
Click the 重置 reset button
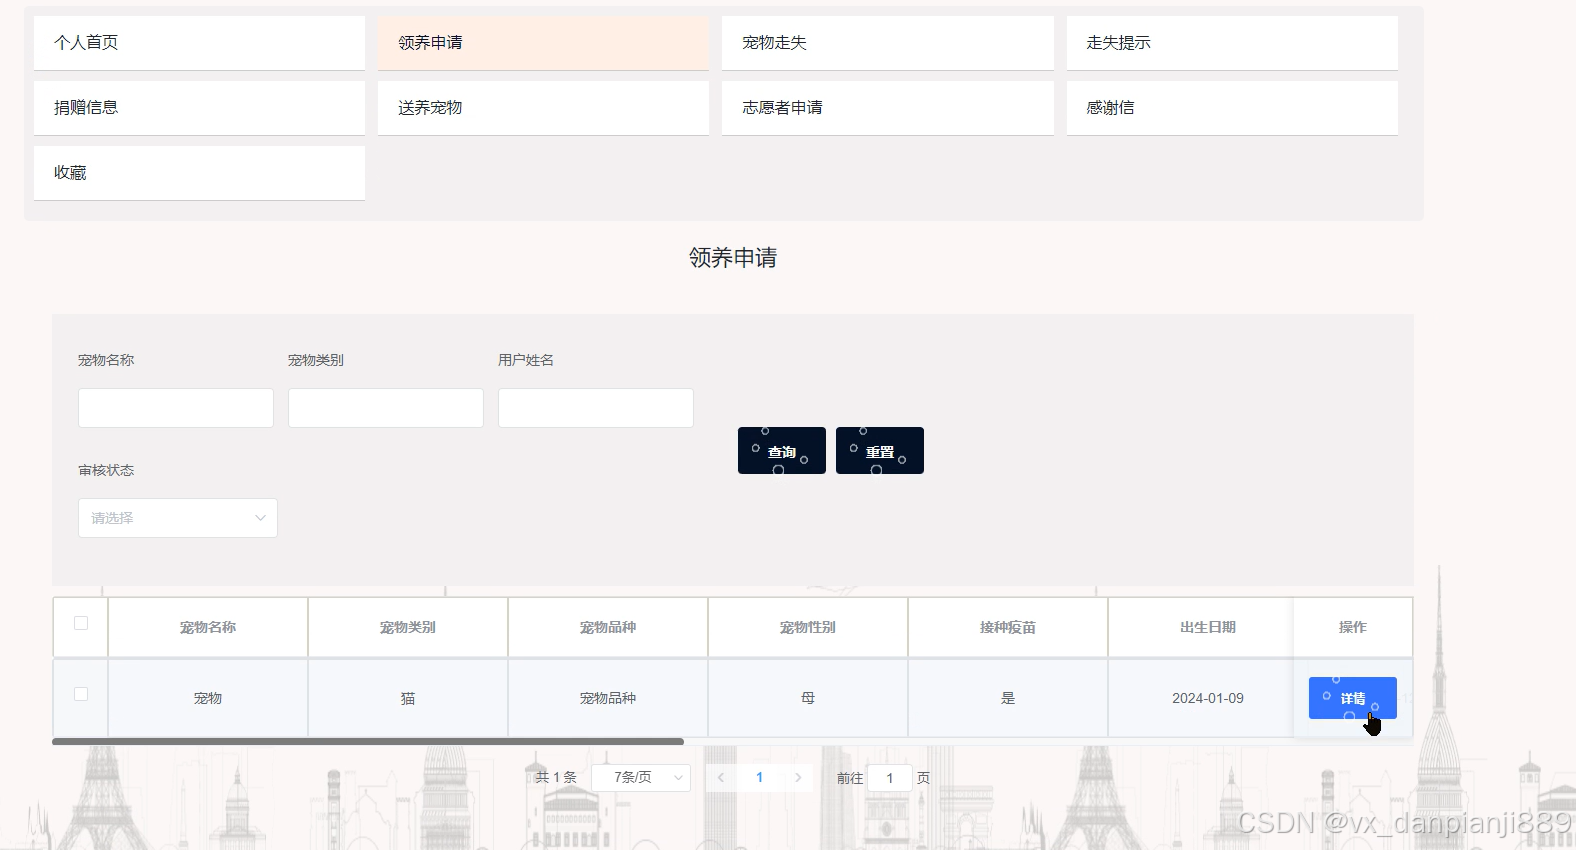point(880,451)
